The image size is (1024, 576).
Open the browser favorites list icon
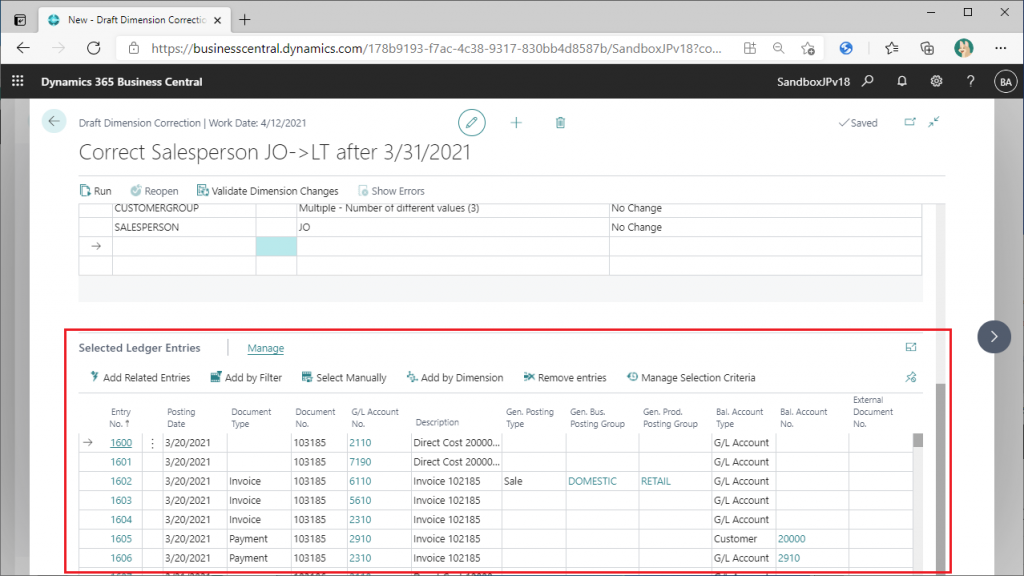(x=891, y=48)
